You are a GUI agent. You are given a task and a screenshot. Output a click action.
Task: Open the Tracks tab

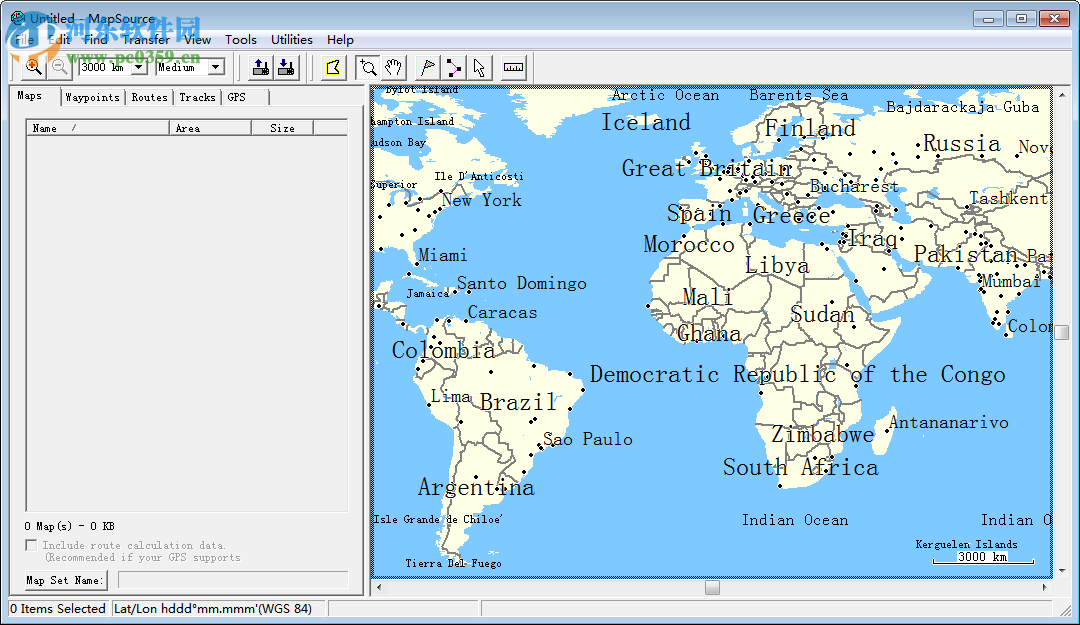197,97
